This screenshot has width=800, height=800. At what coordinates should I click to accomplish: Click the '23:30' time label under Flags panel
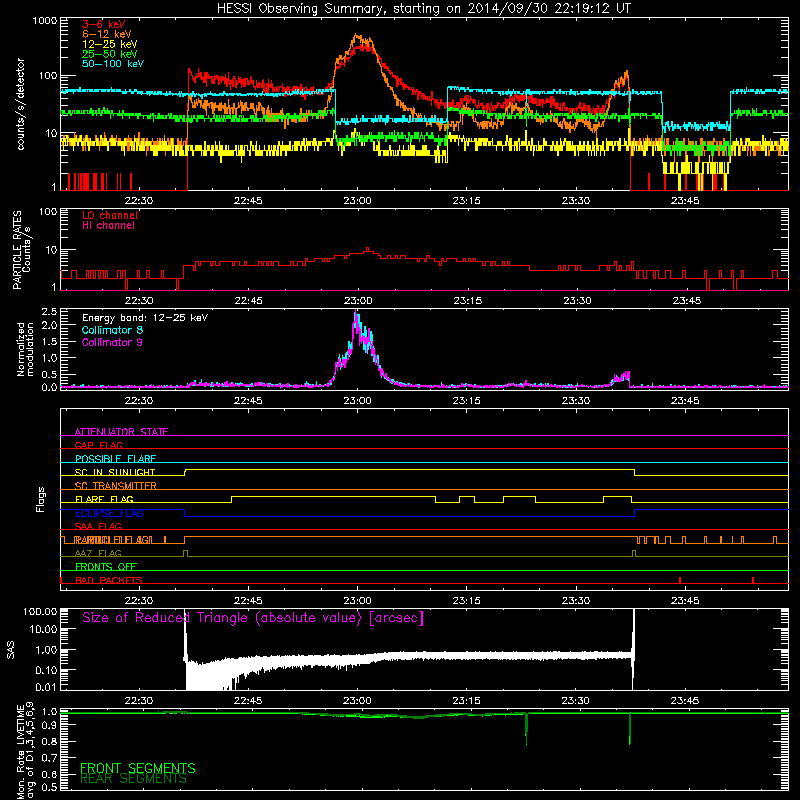pos(576,601)
